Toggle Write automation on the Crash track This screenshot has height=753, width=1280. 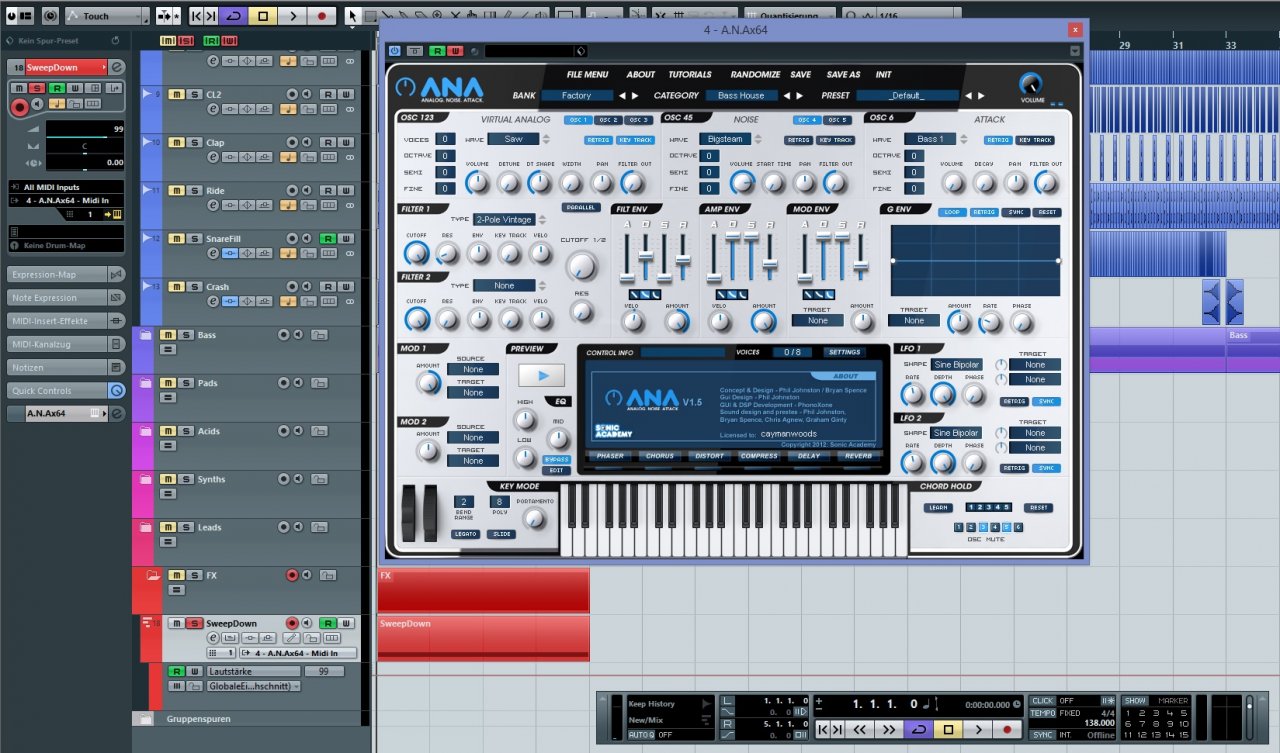coord(346,287)
